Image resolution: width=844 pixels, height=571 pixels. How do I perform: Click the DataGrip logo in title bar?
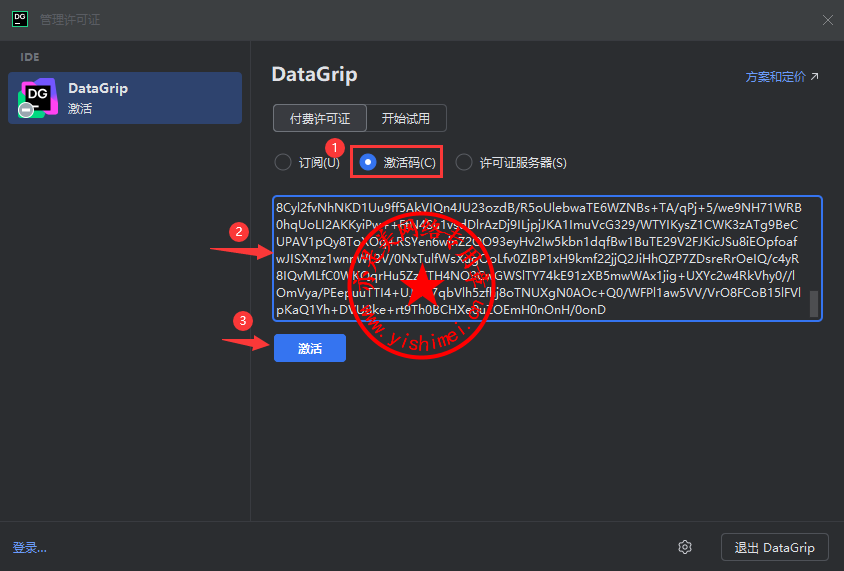(x=20, y=19)
